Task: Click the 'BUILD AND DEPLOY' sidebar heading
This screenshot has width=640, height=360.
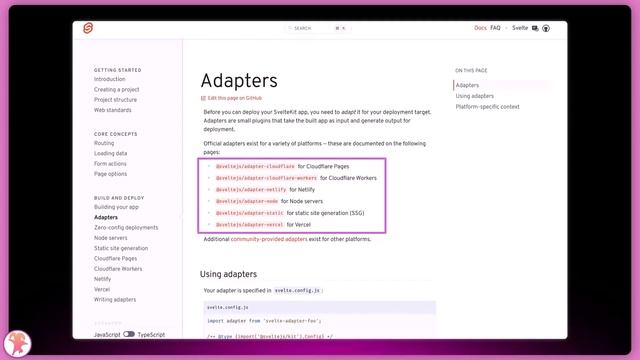Action: point(119,198)
